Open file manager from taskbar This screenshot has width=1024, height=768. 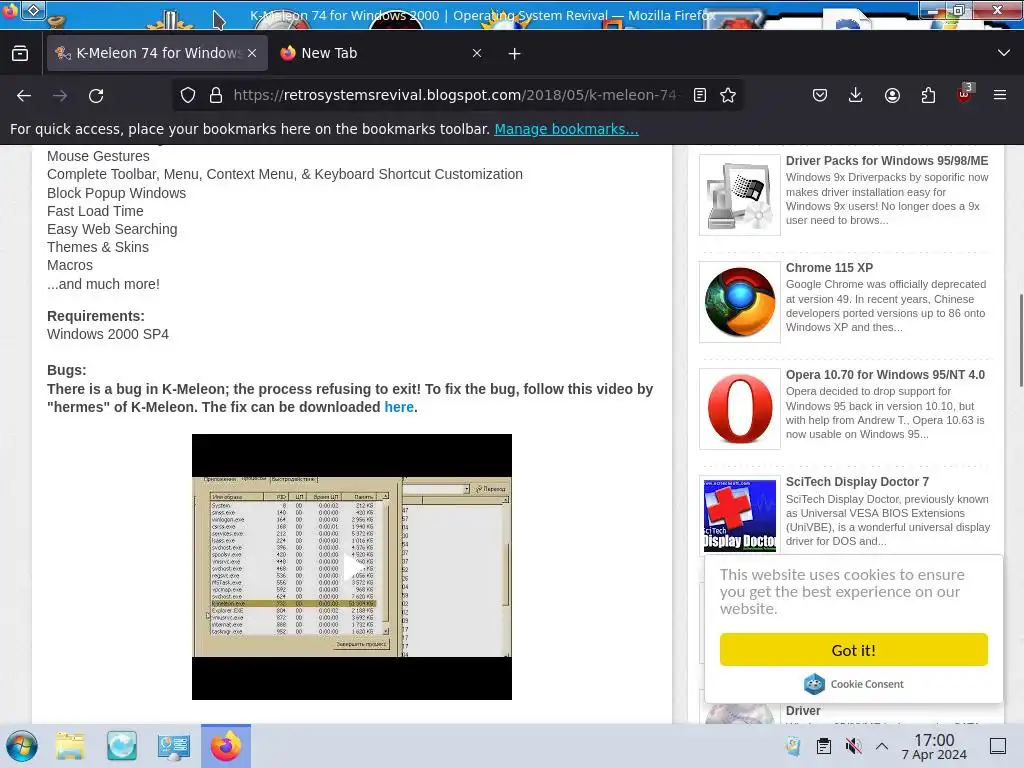click(x=70, y=746)
